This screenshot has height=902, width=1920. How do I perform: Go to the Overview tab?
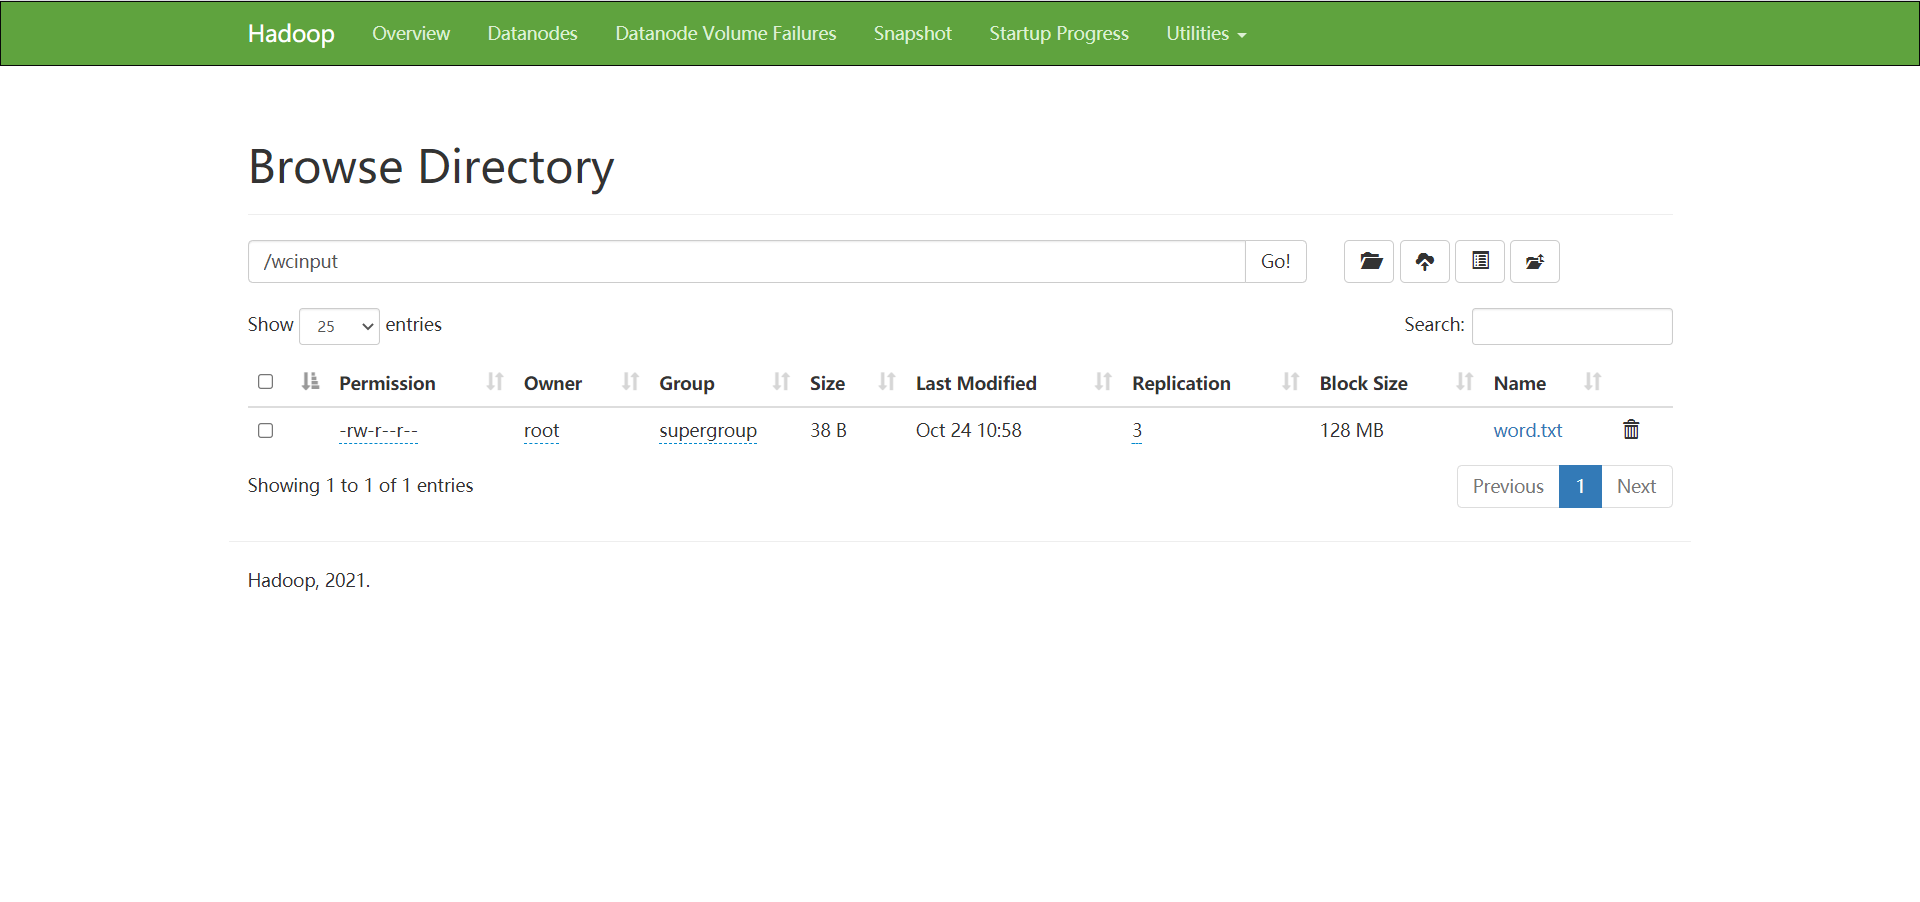411,33
